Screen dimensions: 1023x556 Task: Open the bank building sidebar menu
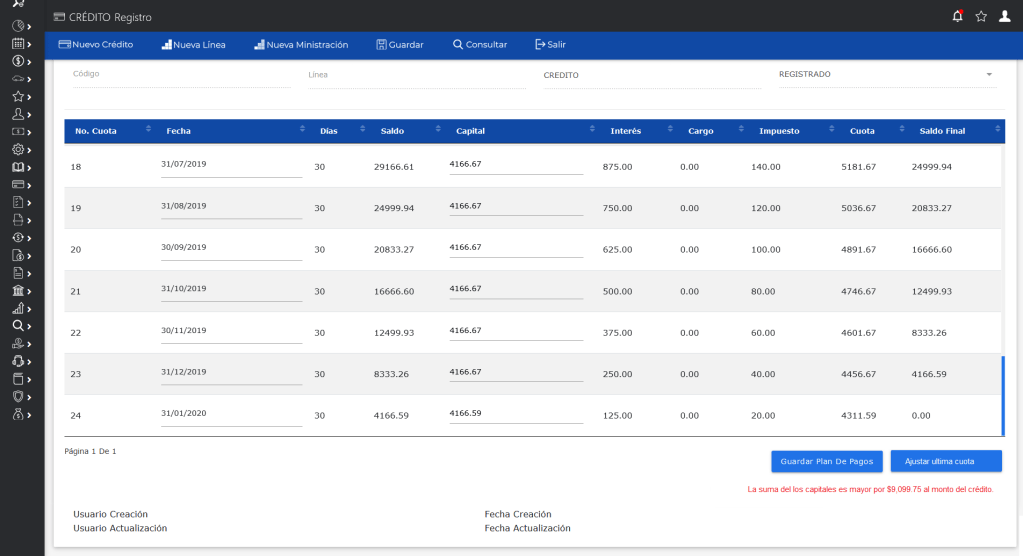(x=18, y=290)
